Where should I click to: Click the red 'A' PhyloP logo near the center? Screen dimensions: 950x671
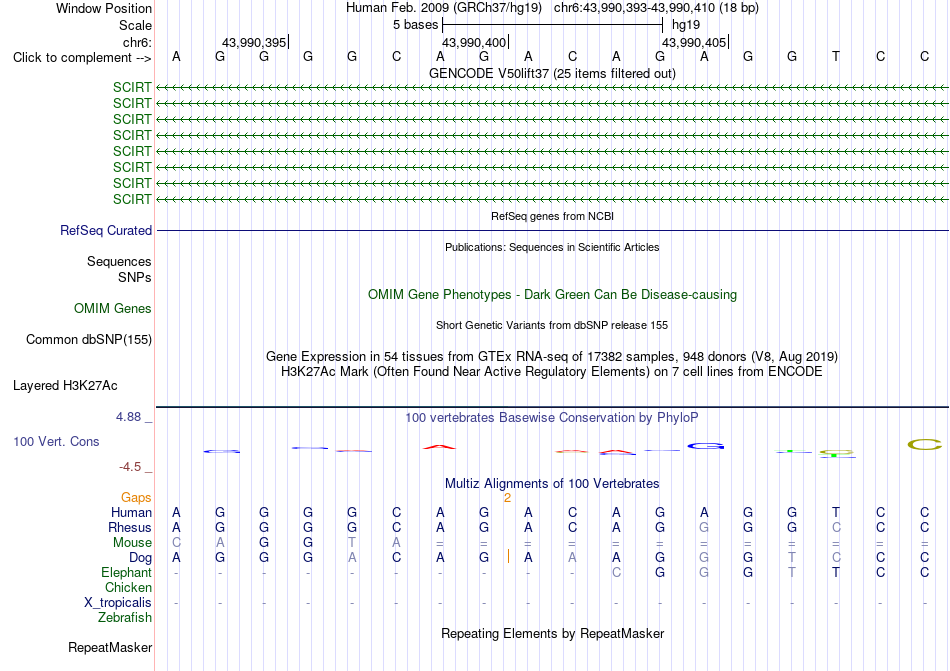click(439, 447)
